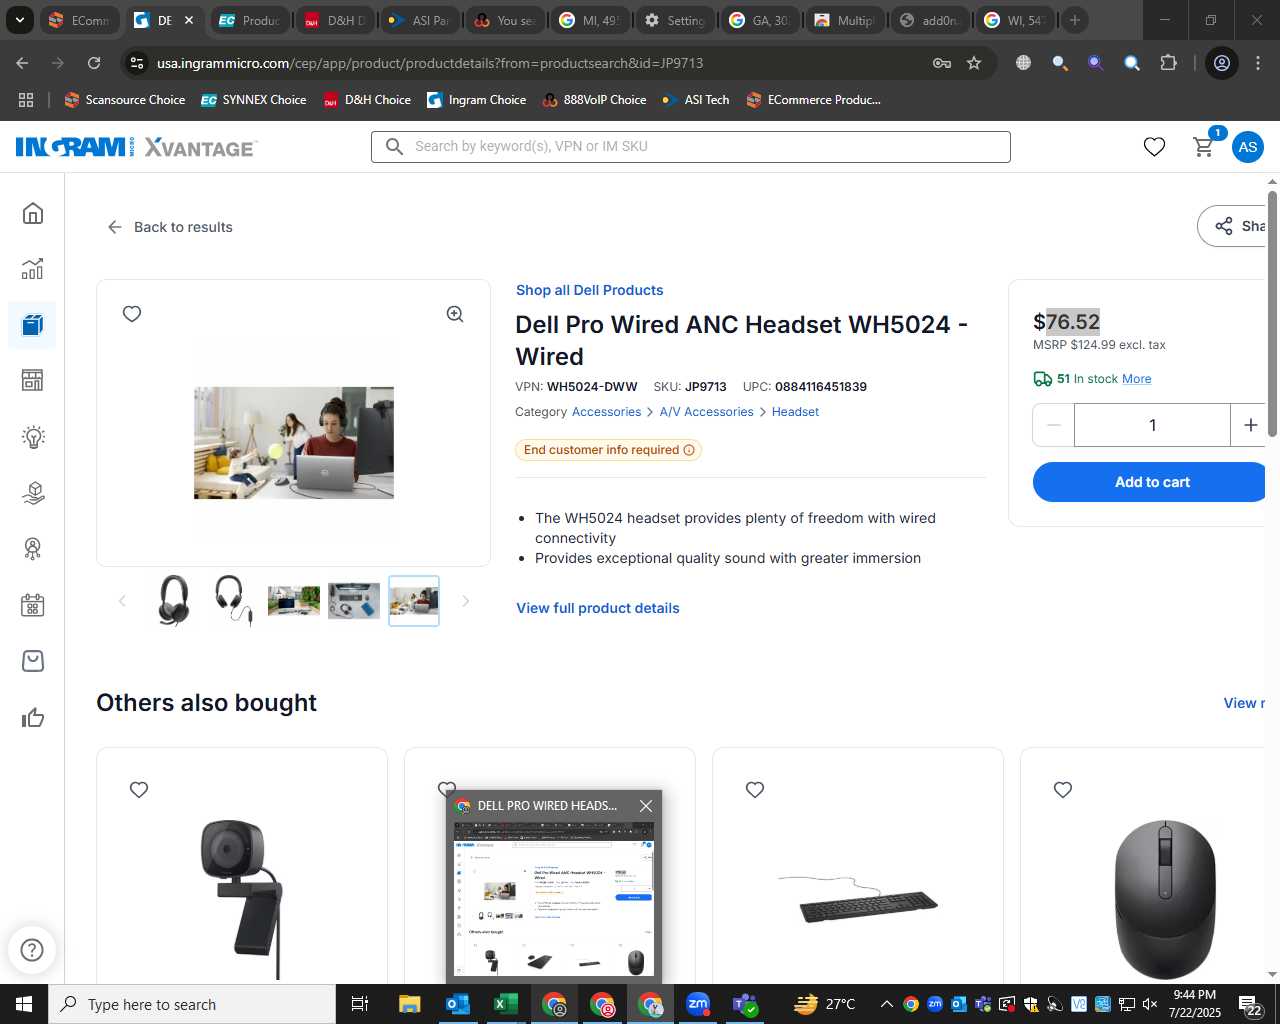Open the calendar sidebar icon
The image size is (1280, 1024).
coord(33,605)
